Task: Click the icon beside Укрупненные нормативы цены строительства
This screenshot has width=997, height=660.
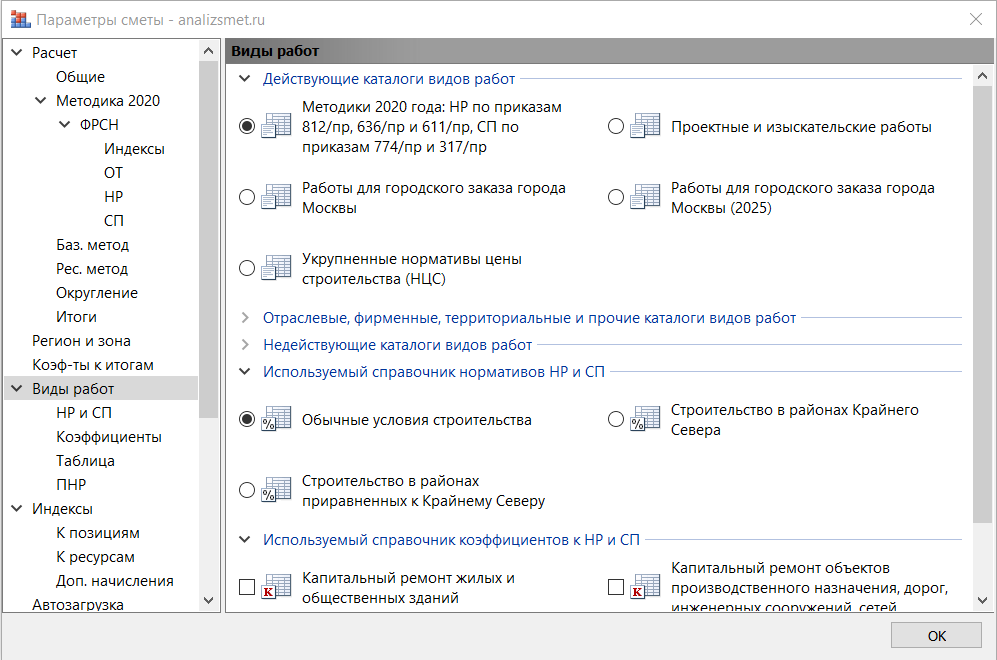Action: [277, 268]
